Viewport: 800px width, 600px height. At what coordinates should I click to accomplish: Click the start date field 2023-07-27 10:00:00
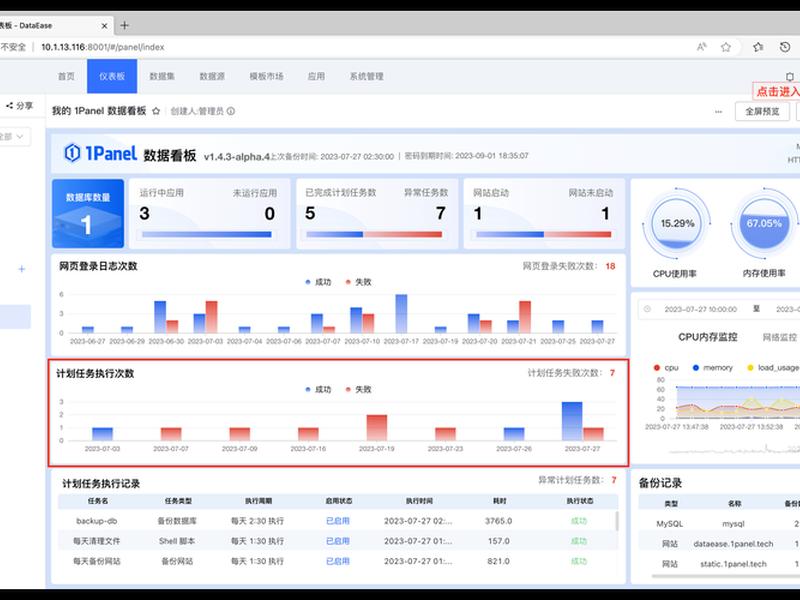pos(701,309)
